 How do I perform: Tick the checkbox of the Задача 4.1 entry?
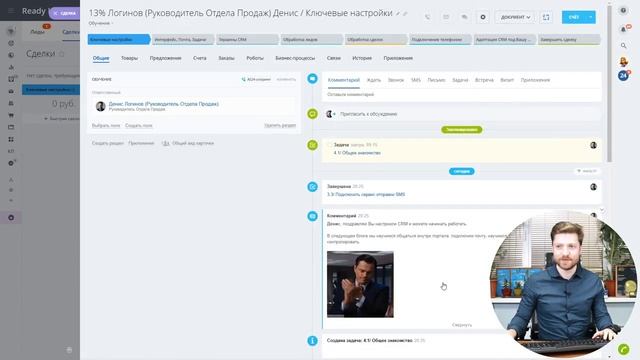pos(329,145)
